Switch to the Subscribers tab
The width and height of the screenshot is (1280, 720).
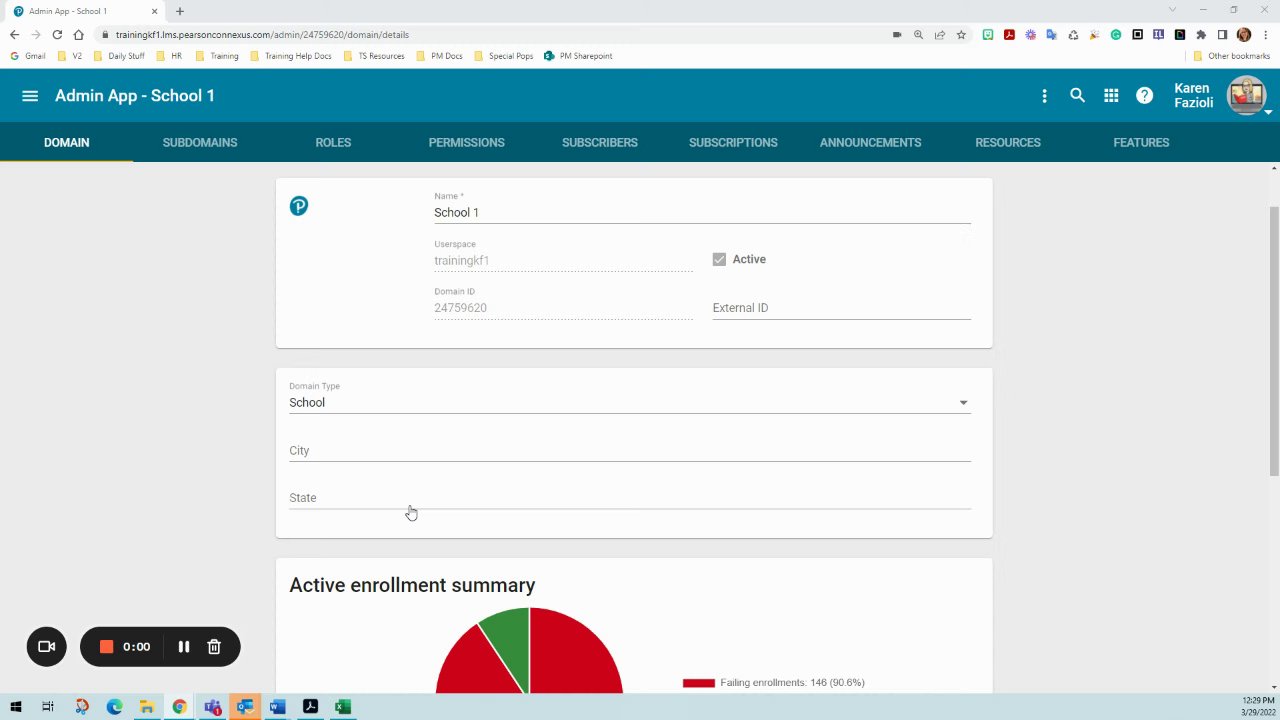click(x=600, y=142)
